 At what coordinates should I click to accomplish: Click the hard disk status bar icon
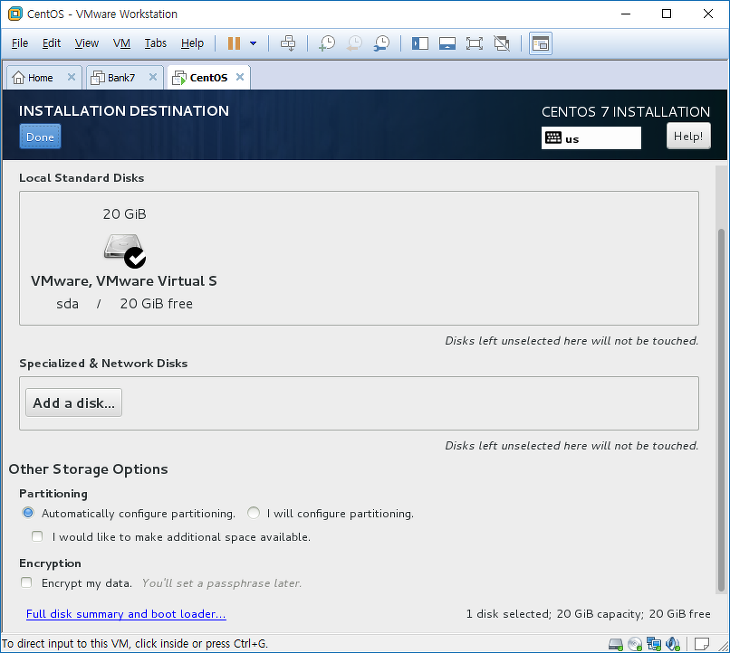point(615,644)
